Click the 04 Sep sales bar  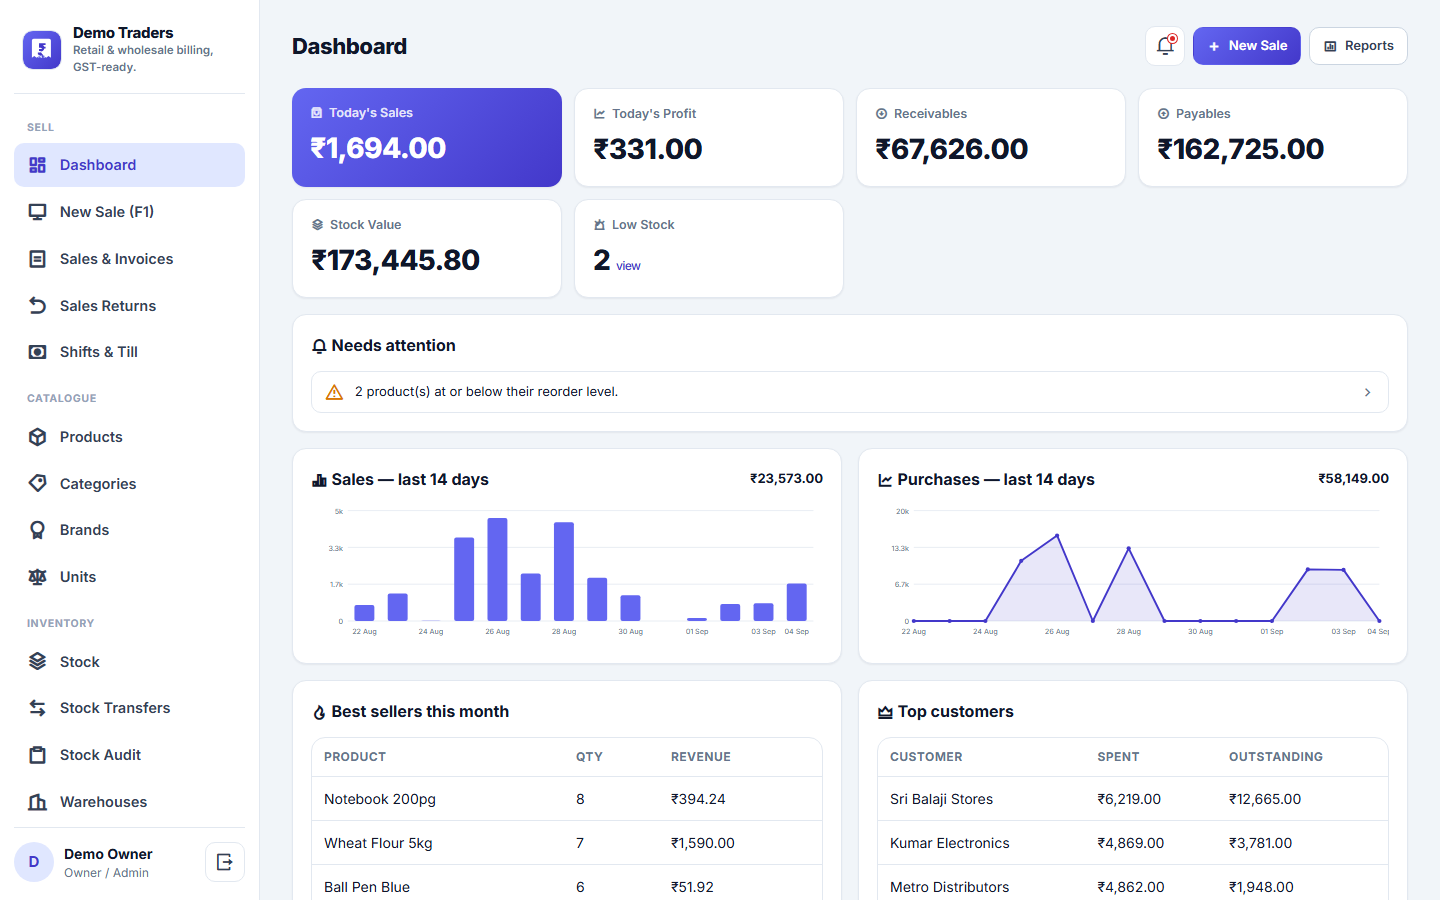[x=797, y=602]
